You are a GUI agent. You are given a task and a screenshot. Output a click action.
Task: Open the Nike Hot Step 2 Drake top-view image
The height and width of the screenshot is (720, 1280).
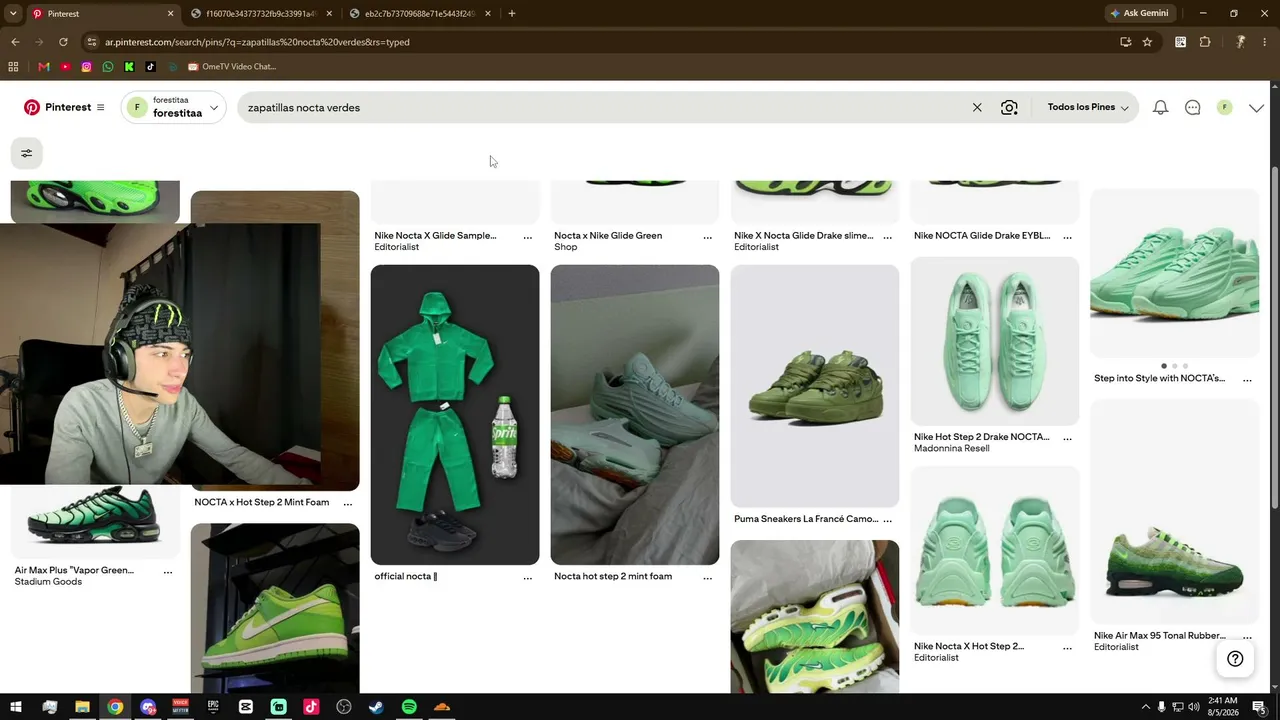[995, 341]
